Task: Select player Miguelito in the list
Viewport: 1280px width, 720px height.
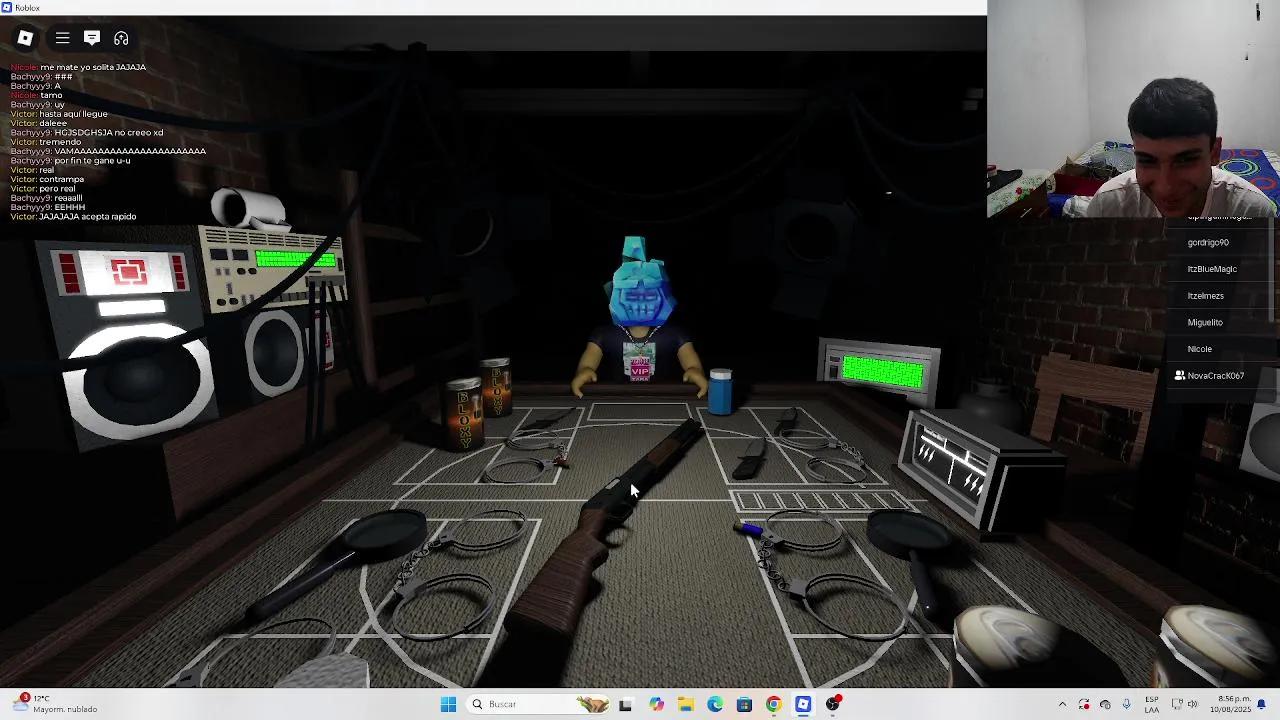Action: click(1205, 322)
